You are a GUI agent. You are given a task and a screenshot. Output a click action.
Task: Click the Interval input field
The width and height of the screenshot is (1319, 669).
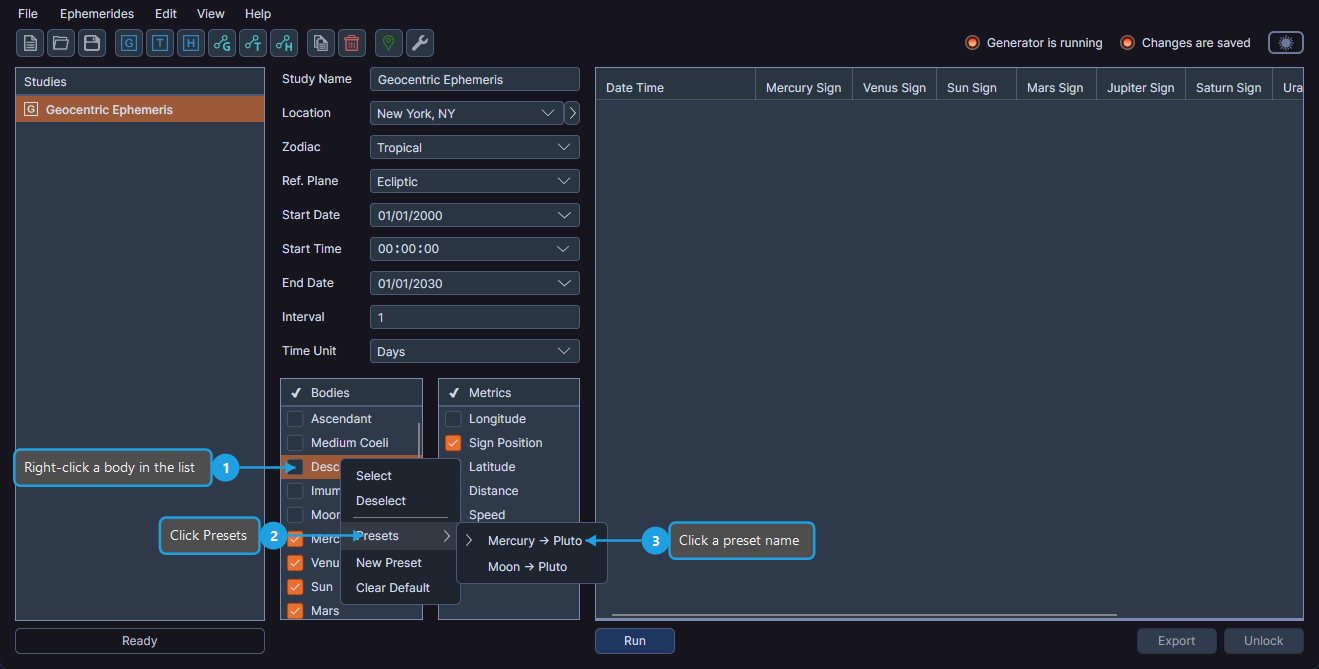coord(474,316)
